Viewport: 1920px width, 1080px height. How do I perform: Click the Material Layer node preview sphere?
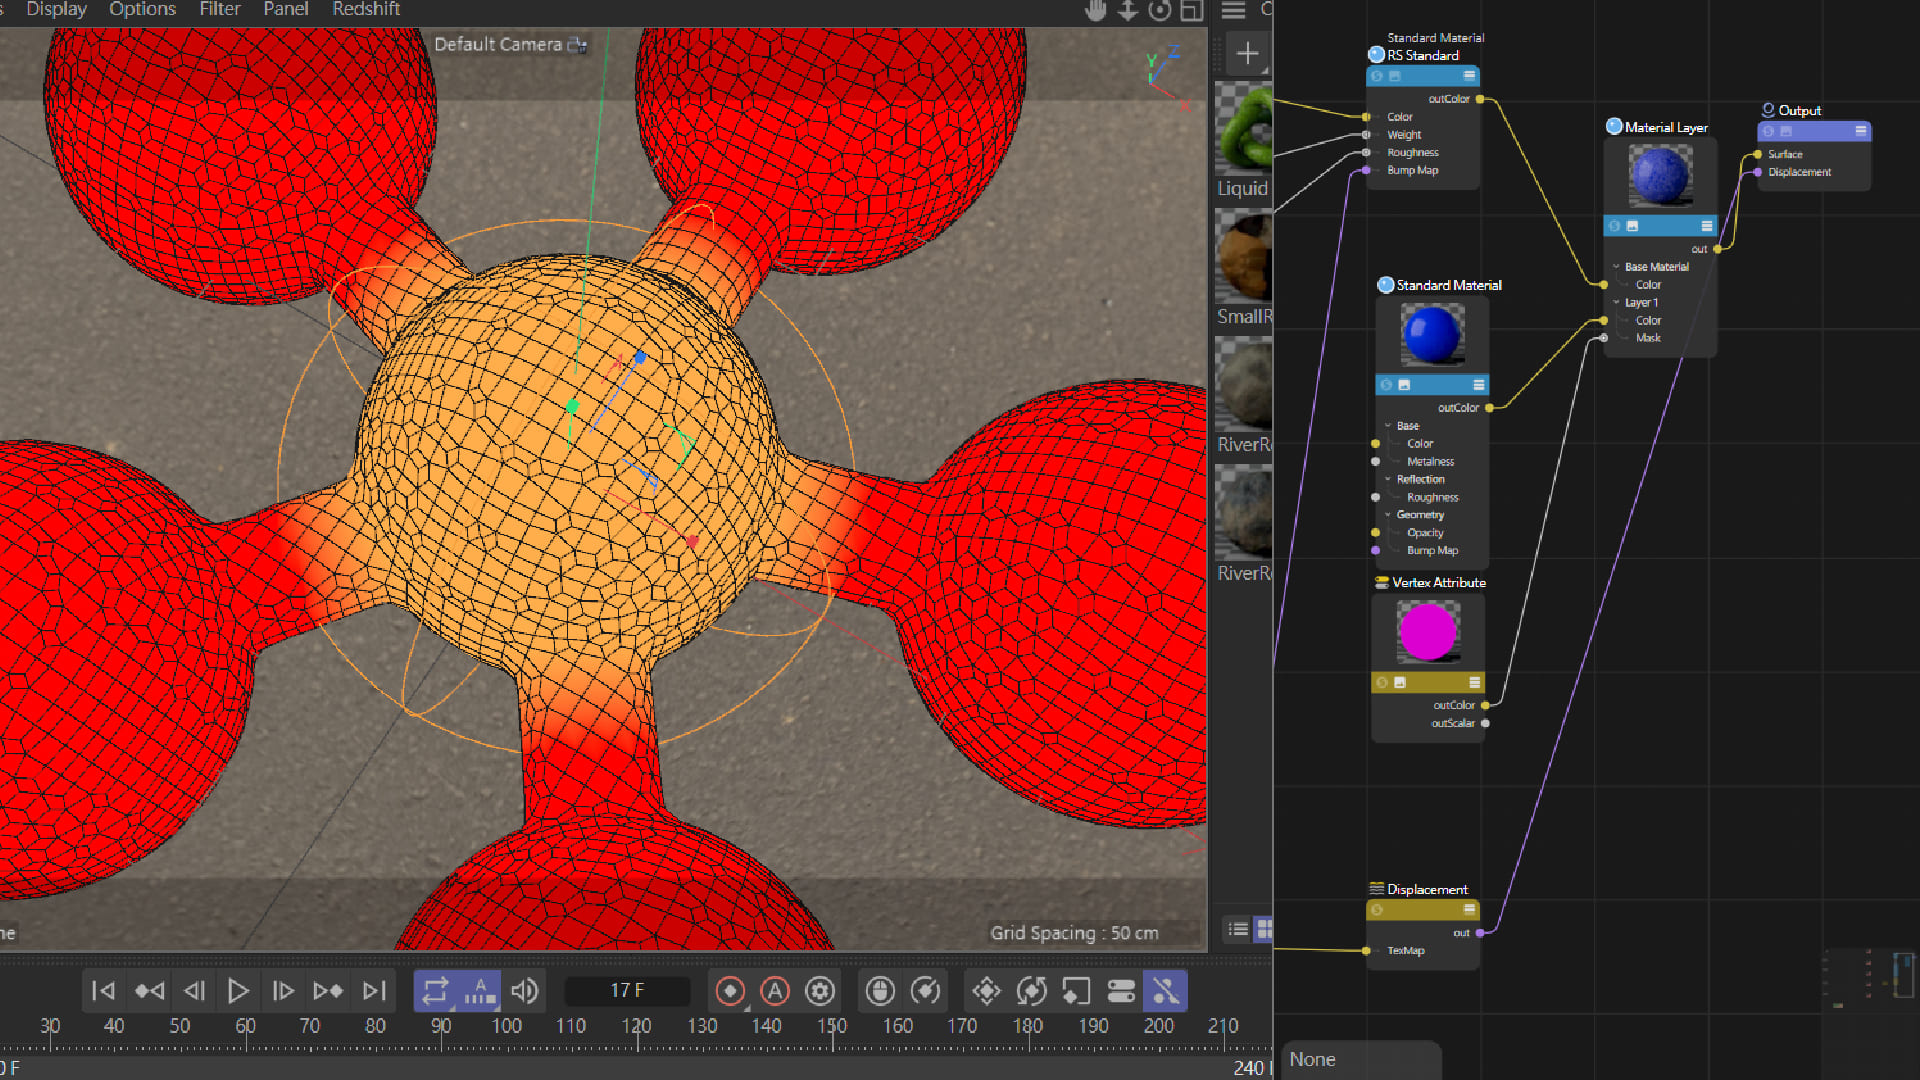[1660, 175]
